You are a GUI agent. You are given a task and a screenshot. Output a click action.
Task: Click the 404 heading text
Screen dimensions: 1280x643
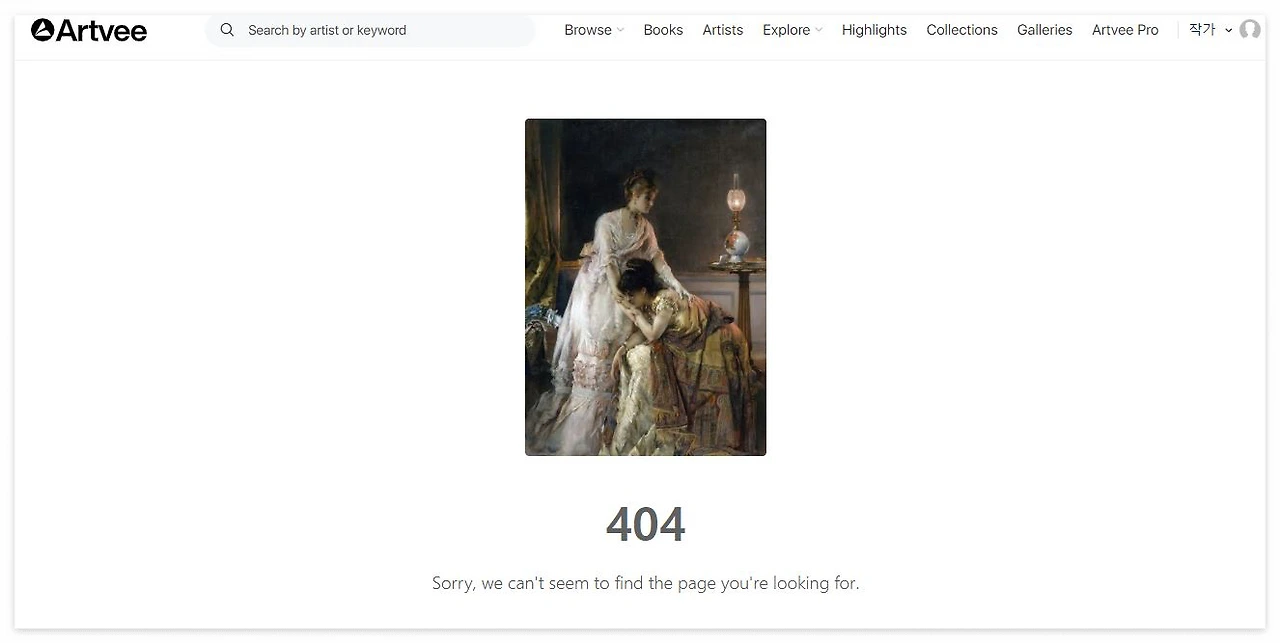pyautogui.click(x=646, y=524)
